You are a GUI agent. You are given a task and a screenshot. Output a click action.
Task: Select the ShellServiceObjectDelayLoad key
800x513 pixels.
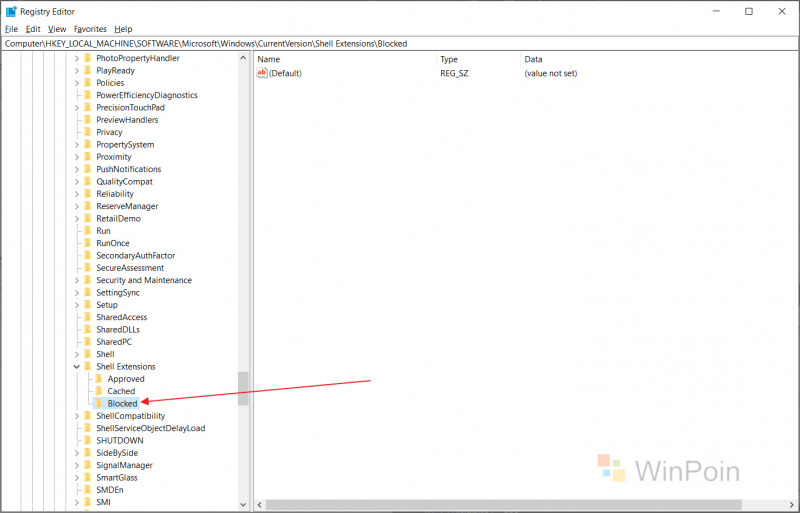coord(151,428)
